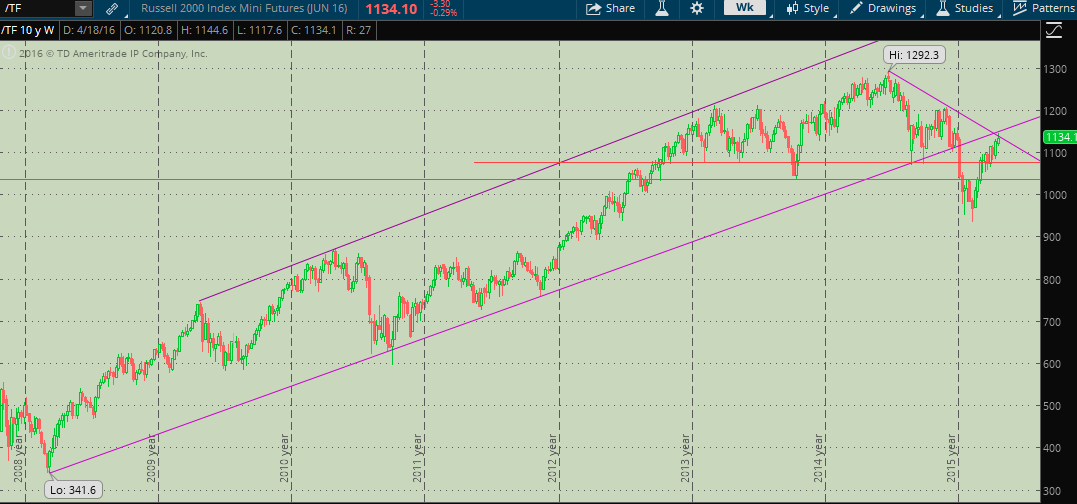This screenshot has height=504, width=1077.
Task: Click the flask icon beside Studies
Action: (x=942, y=8)
